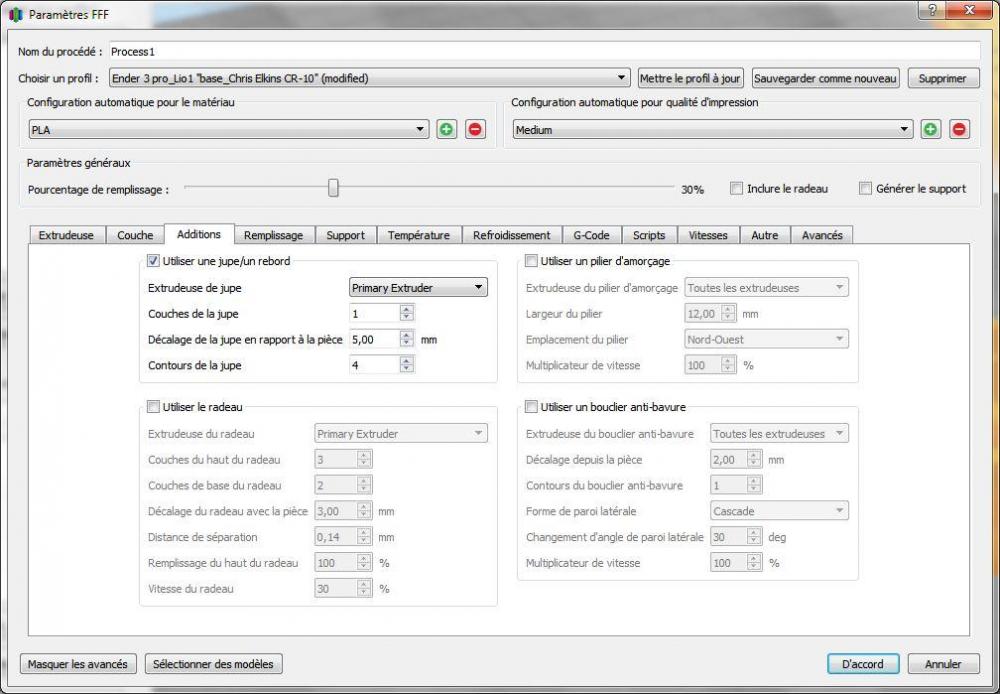Open the PLA material dropdown
This screenshot has height=694, width=1000.
(x=228, y=129)
